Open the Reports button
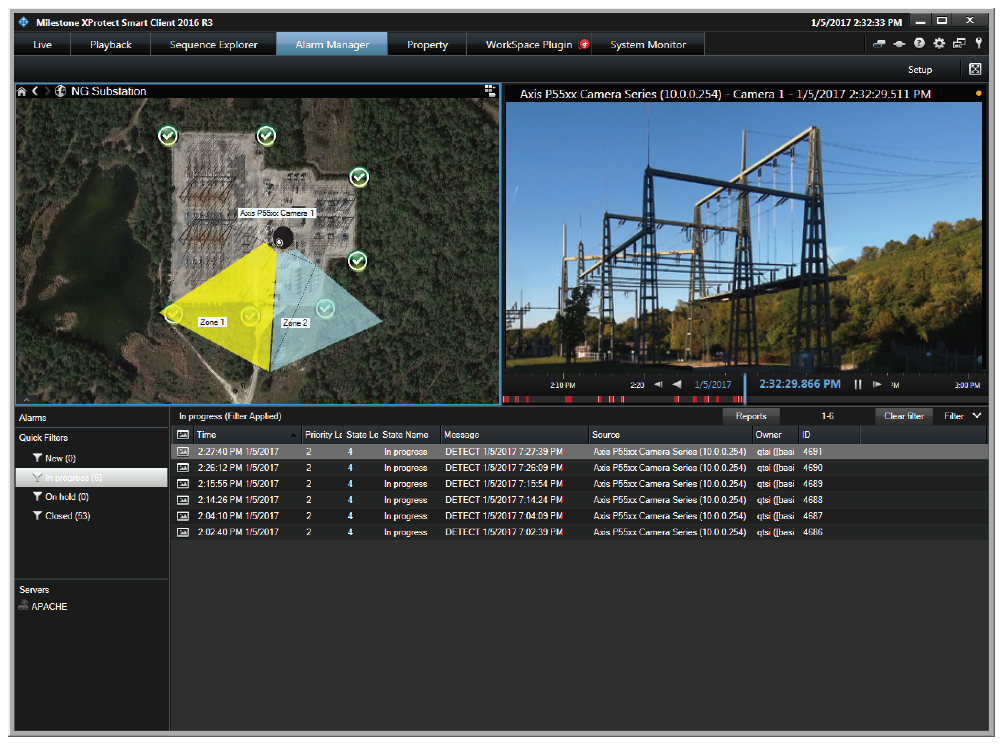The height and width of the screenshot is (747, 1007). 751,416
